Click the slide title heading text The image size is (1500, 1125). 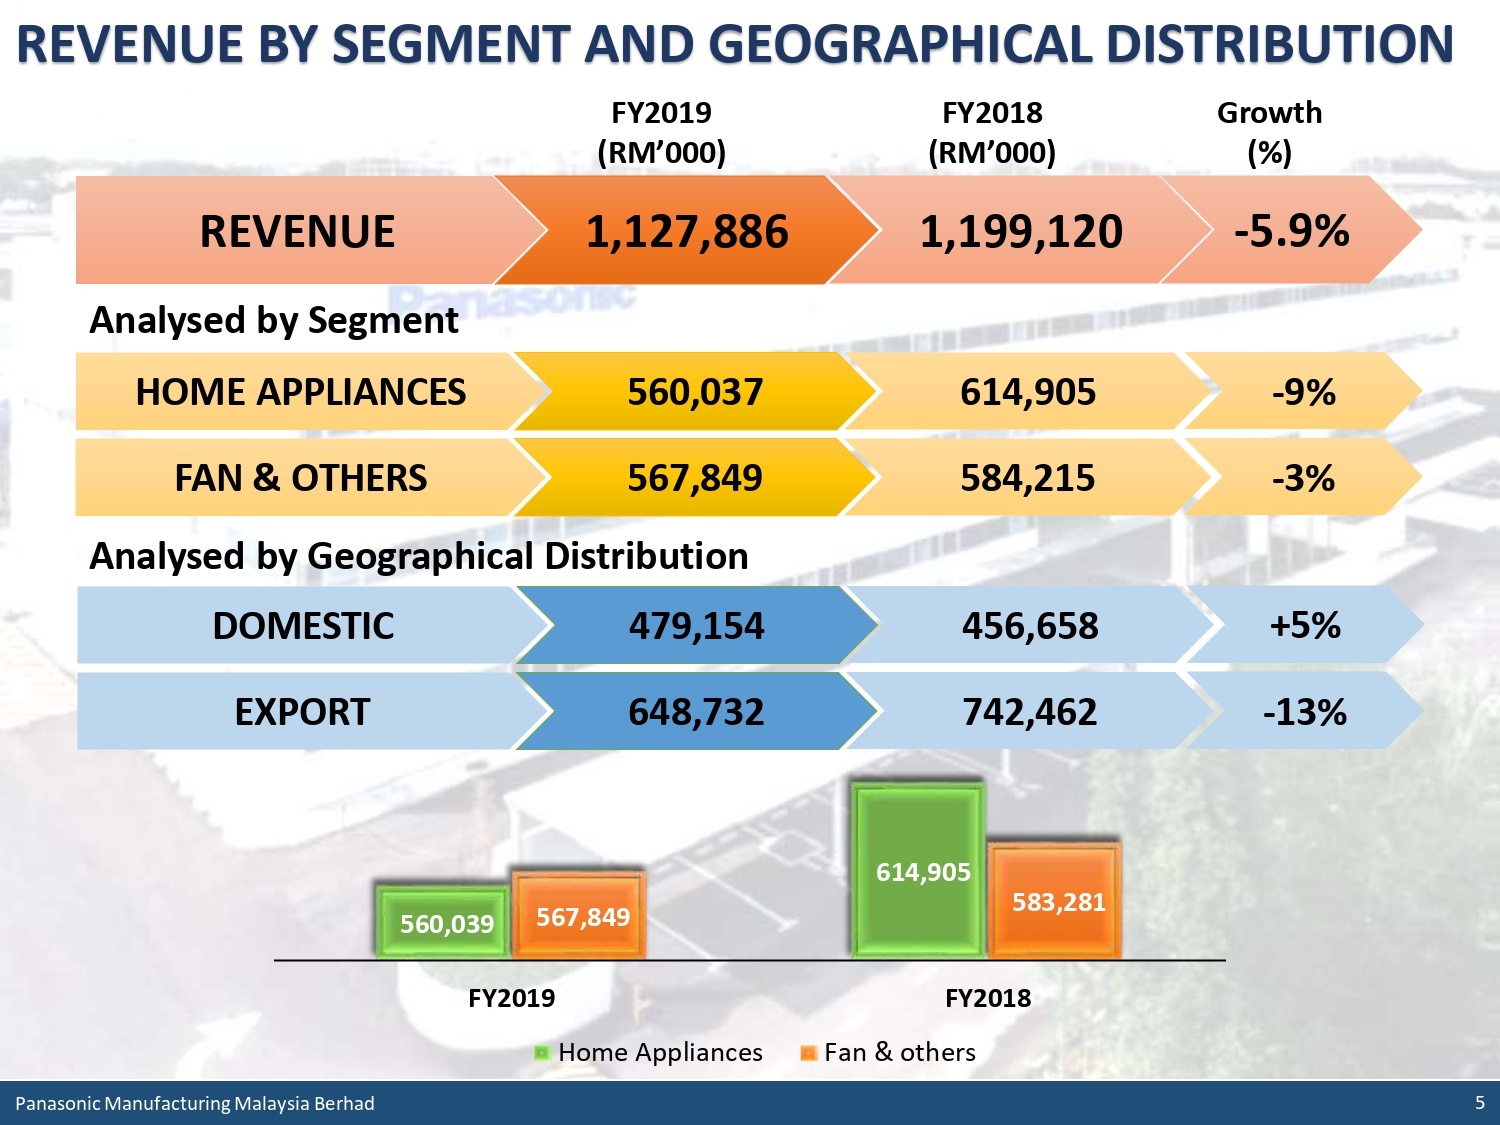(735, 45)
